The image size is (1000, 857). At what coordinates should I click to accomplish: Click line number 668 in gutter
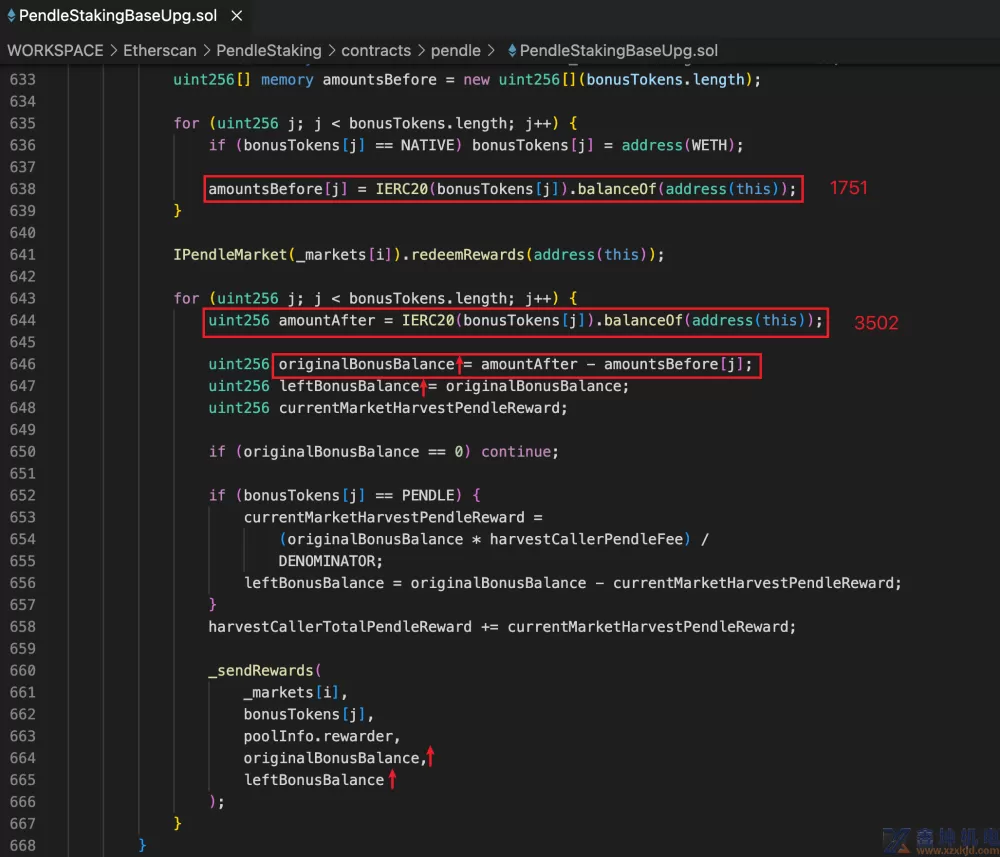pyautogui.click(x=22, y=846)
